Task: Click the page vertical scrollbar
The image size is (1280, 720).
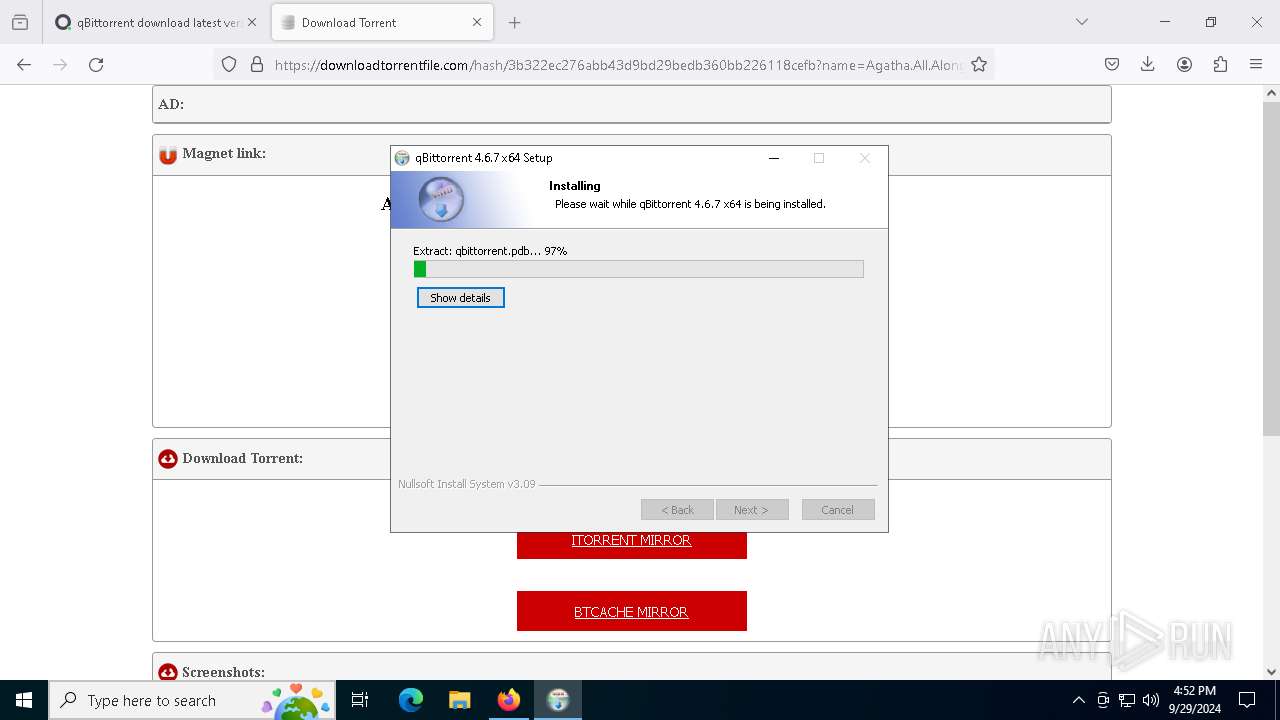Action: pos(1272,268)
